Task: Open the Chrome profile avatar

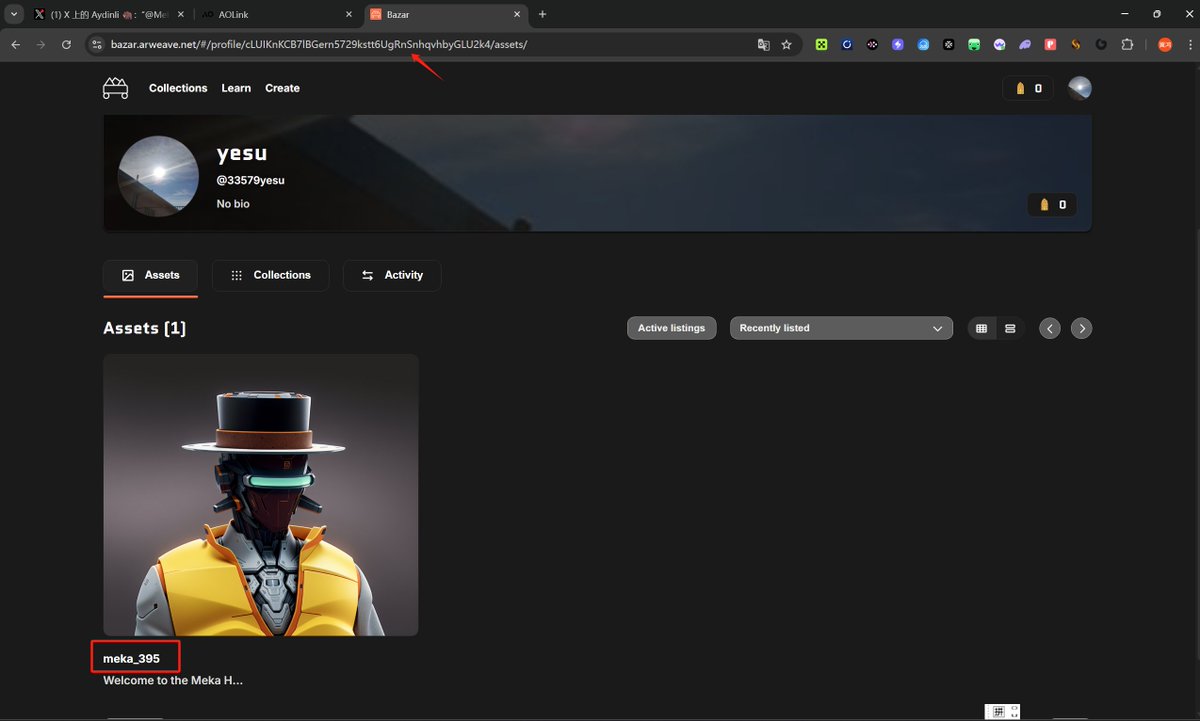Action: coord(1164,45)
